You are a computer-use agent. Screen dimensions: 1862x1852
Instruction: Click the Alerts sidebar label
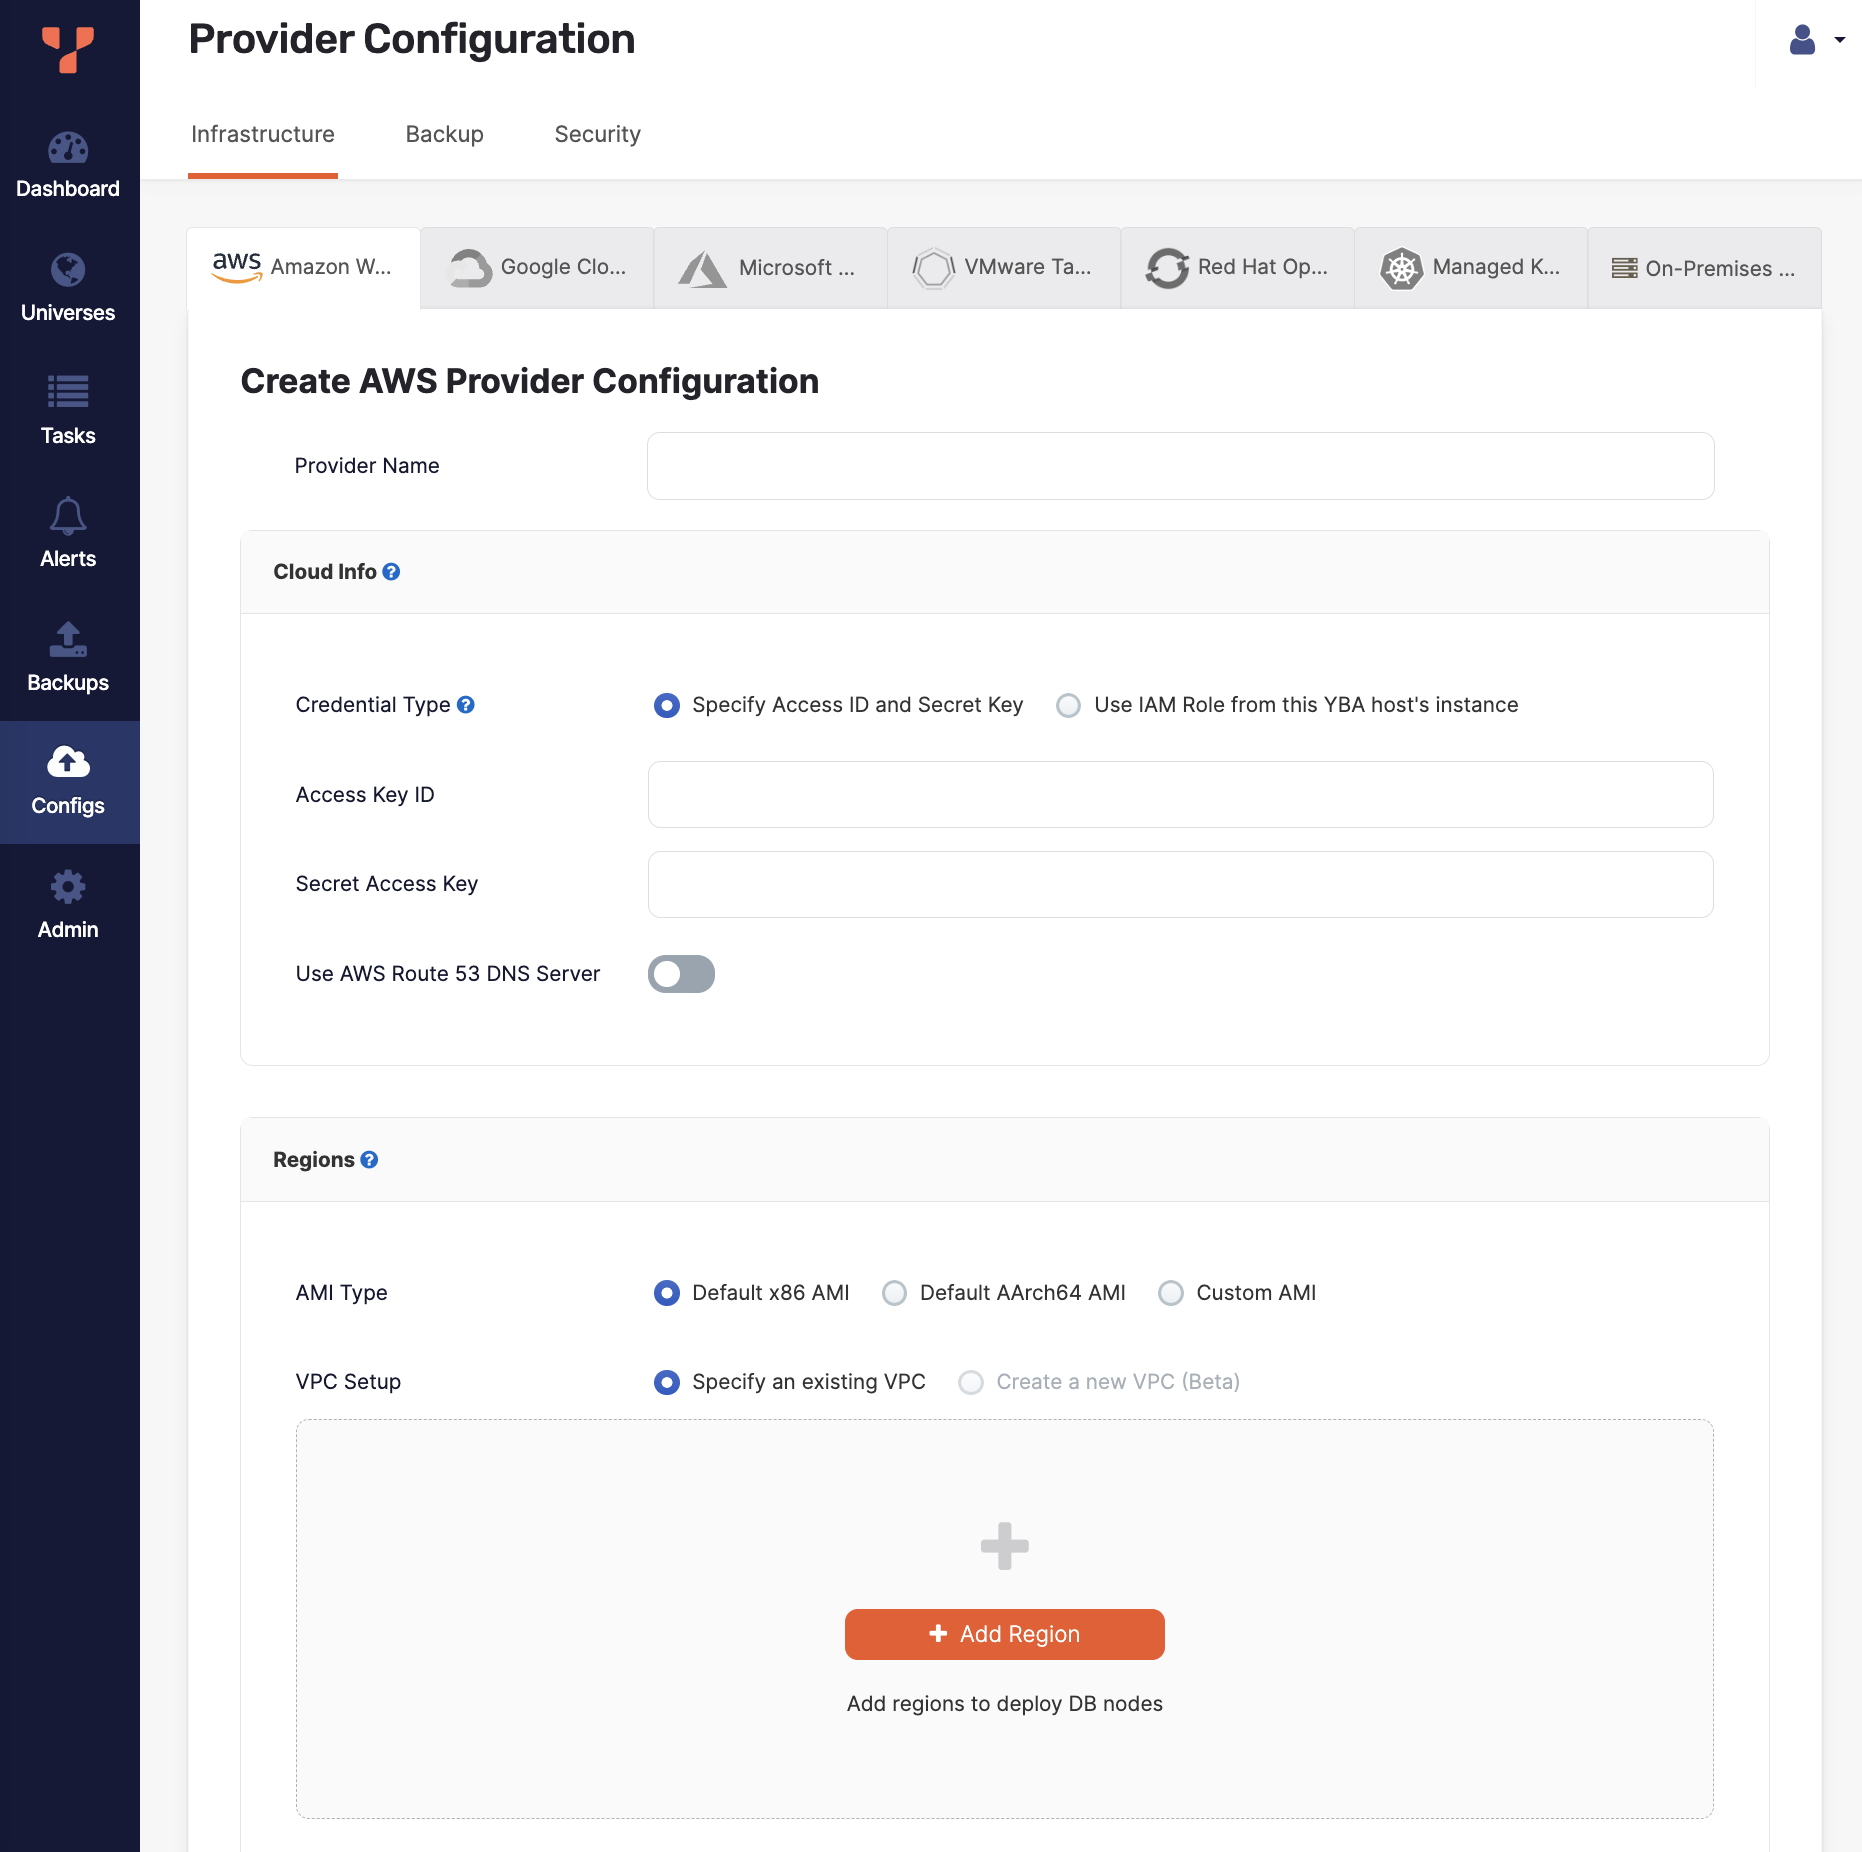pyautogui.click(x=68, y=559)
